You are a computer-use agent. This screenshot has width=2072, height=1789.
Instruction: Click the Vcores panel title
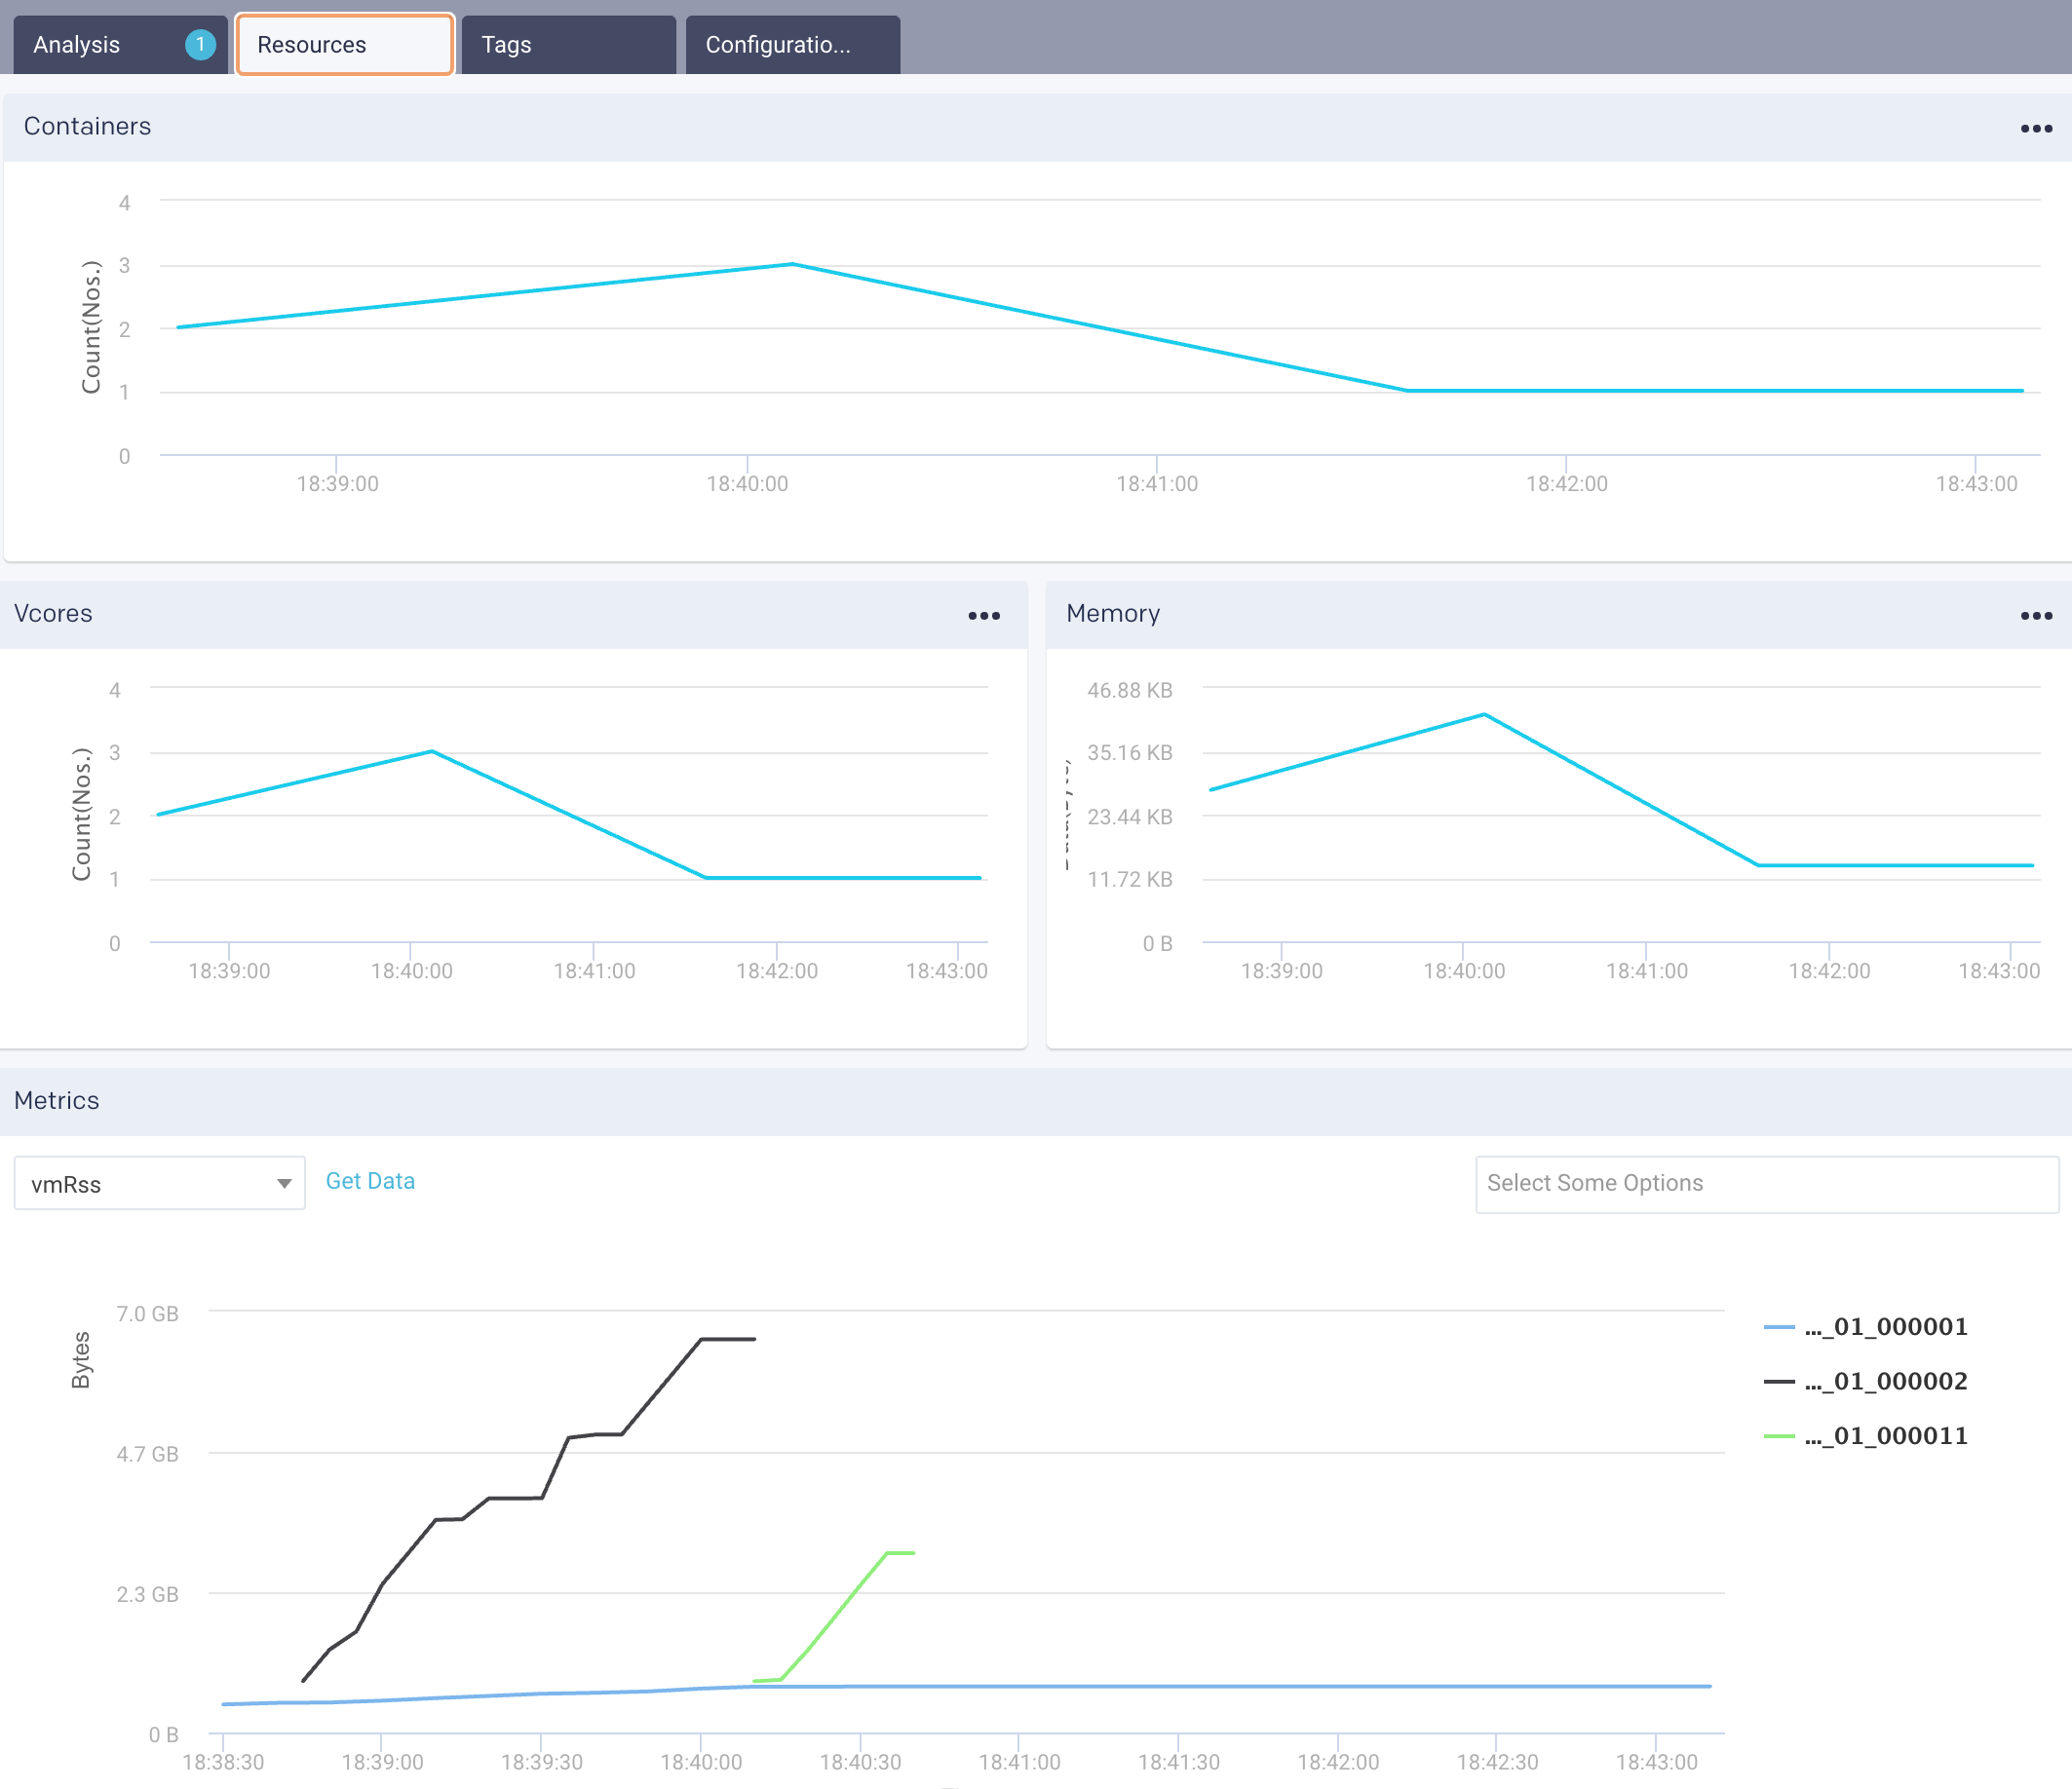(x=53, y=613)
